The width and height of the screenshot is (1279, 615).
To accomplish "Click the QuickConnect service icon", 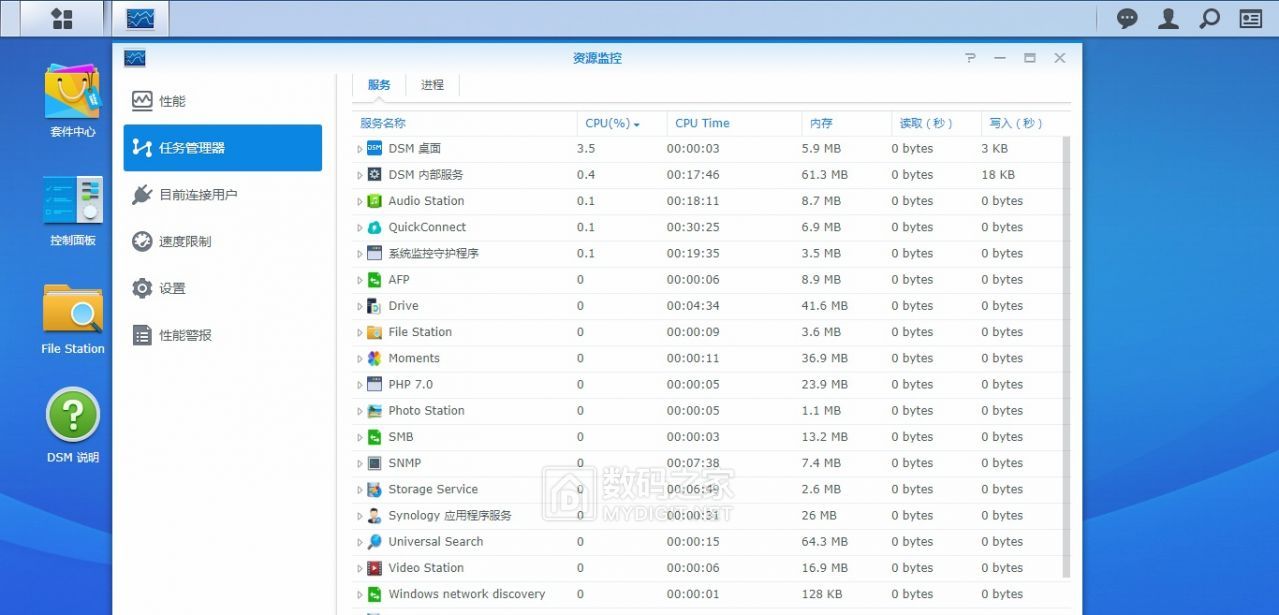I will (x=374, y=227).
